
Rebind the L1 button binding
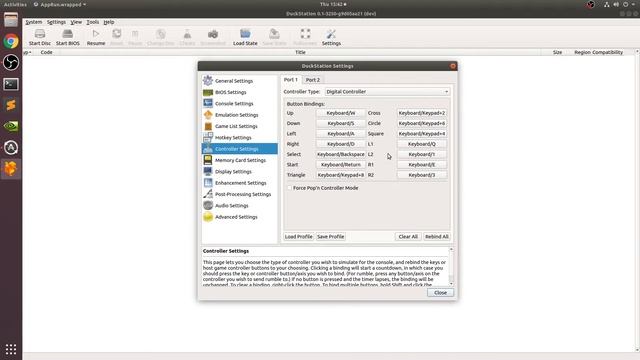point(422,144)
